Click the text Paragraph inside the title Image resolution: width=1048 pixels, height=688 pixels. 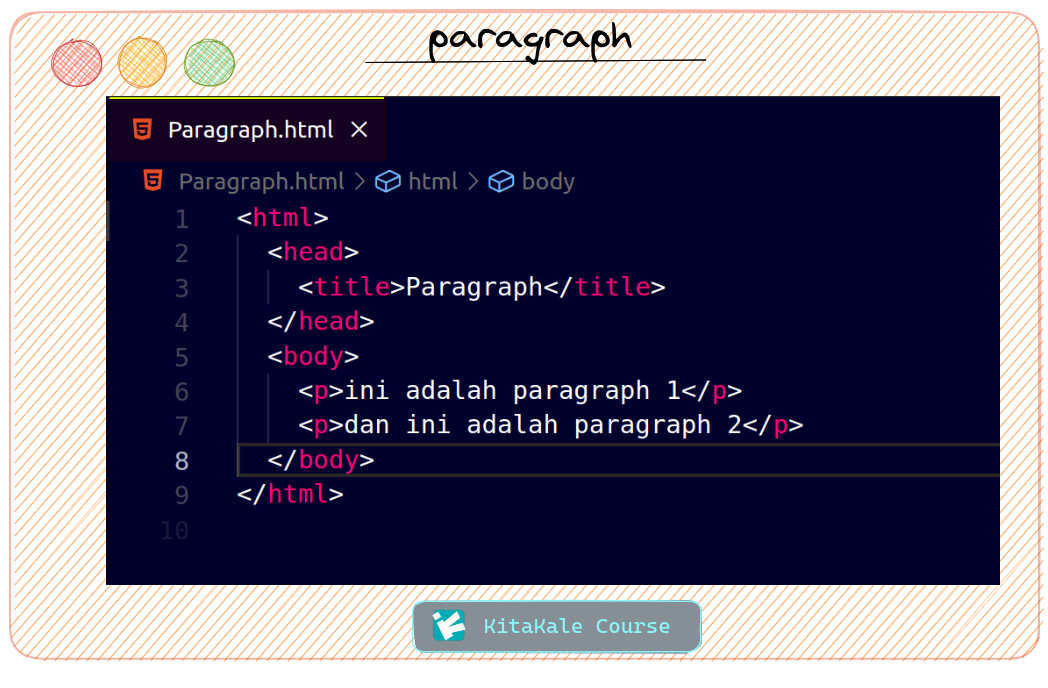click(474, 288)
